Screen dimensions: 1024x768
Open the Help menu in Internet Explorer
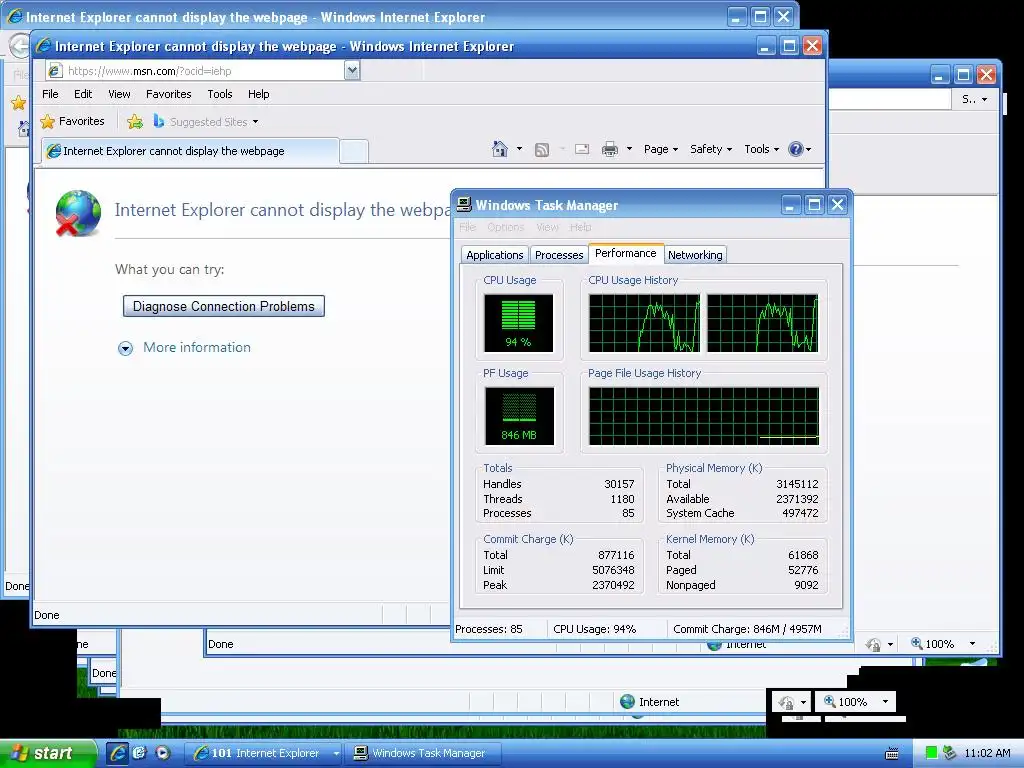(259, 94)
